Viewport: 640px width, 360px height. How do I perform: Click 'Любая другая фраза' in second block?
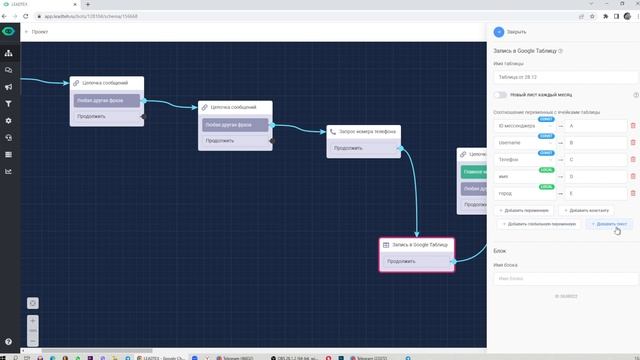(x=235, y=124)
